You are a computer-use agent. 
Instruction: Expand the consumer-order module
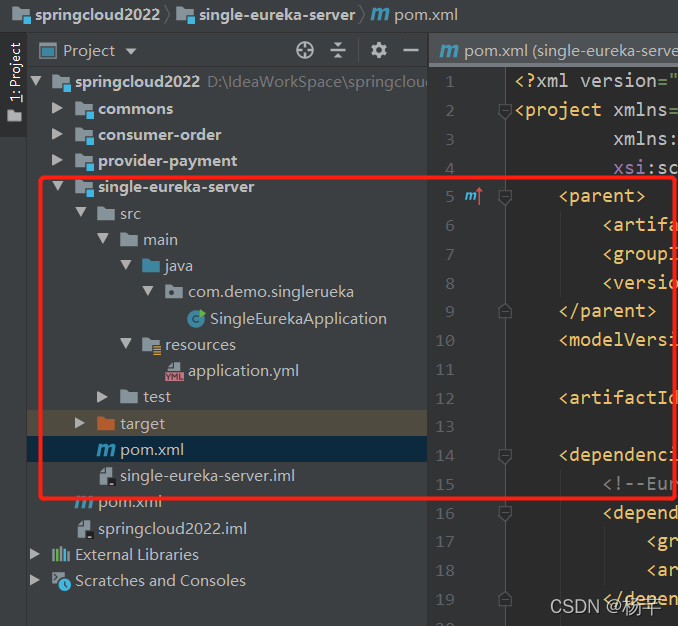(57, 134)
